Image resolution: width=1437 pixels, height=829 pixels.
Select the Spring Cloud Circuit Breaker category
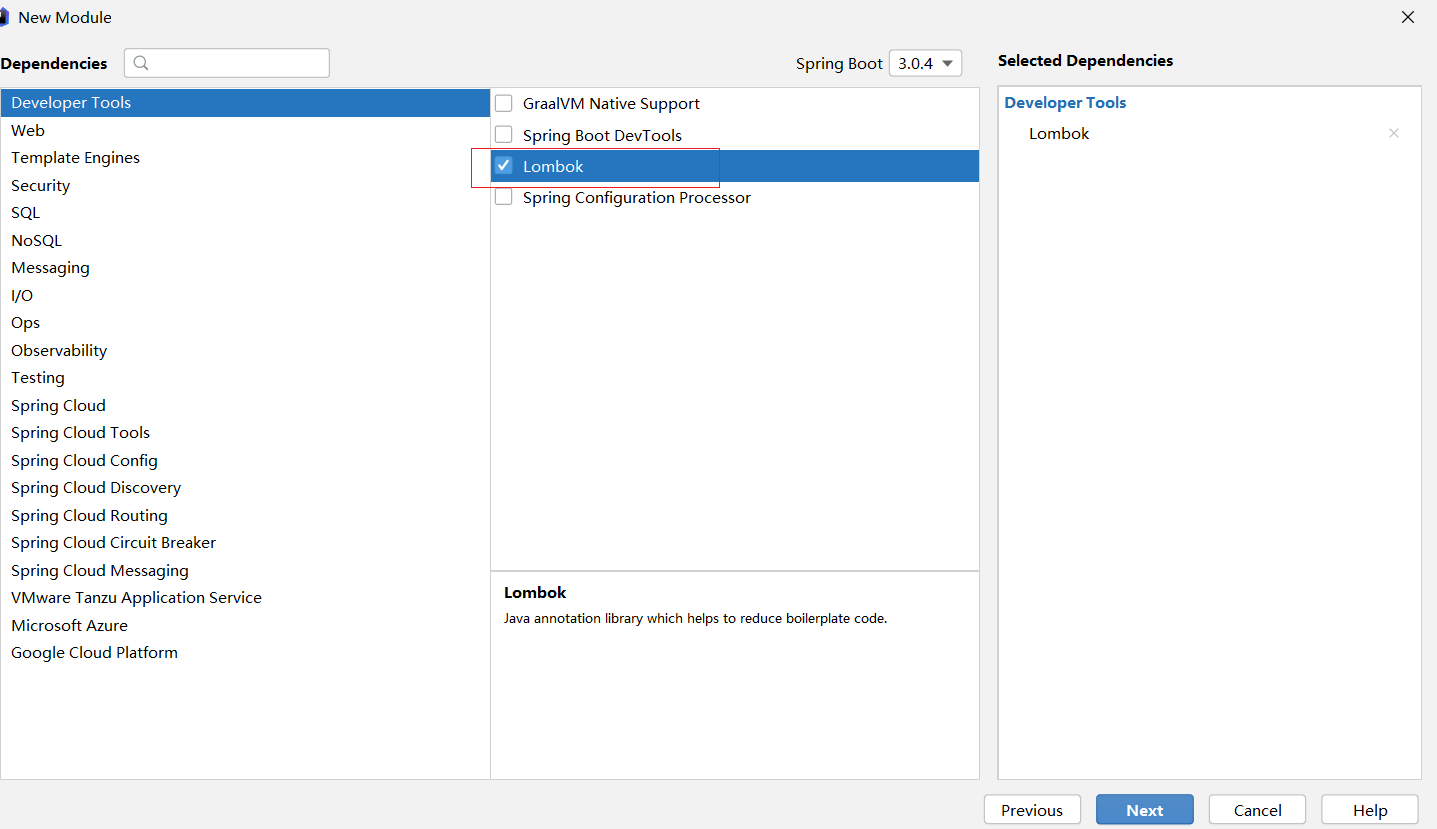[245, 543]
